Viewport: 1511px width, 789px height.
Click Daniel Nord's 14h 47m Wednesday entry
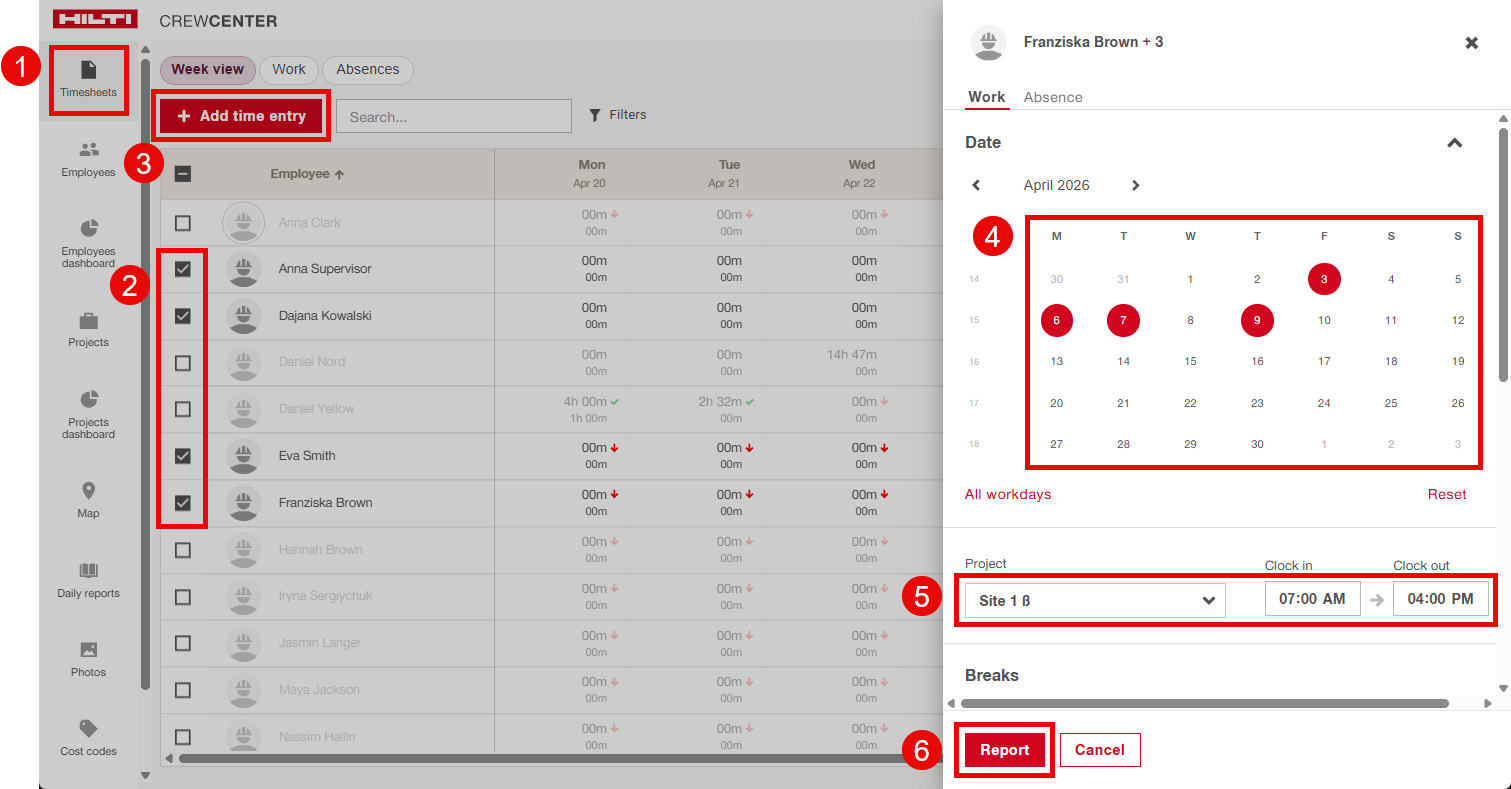[x=852, y=355]
